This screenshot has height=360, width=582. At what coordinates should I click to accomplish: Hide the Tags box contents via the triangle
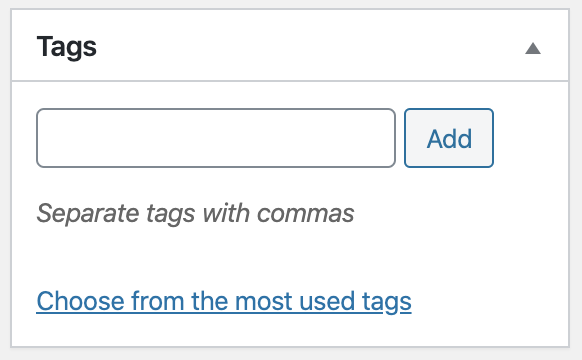point(533,48)
